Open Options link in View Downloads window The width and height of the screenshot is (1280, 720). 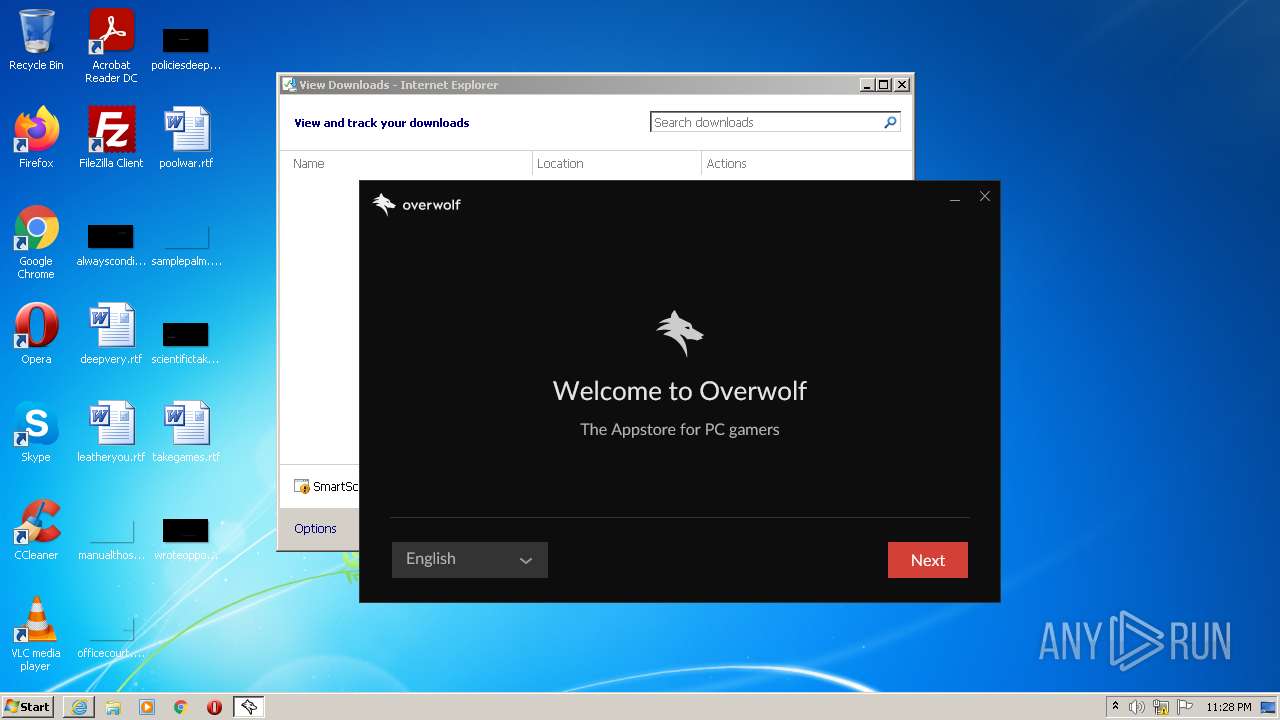point(315,528)
